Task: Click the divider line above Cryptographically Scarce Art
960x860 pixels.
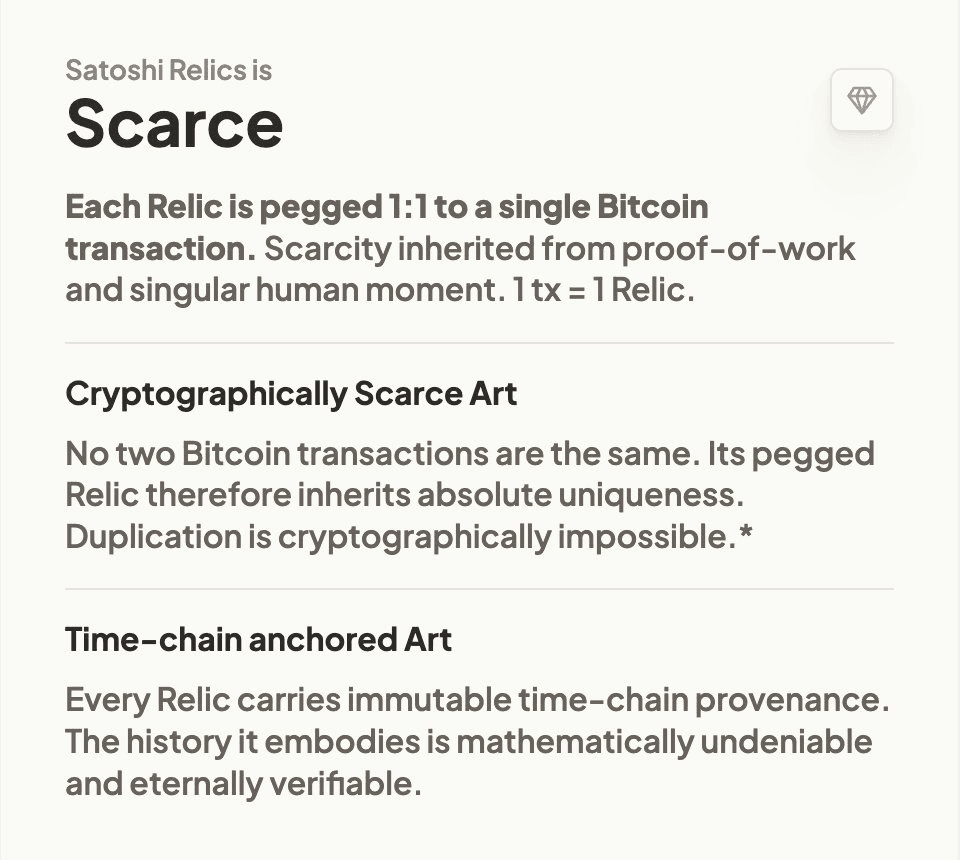Action: click(480, 341)
